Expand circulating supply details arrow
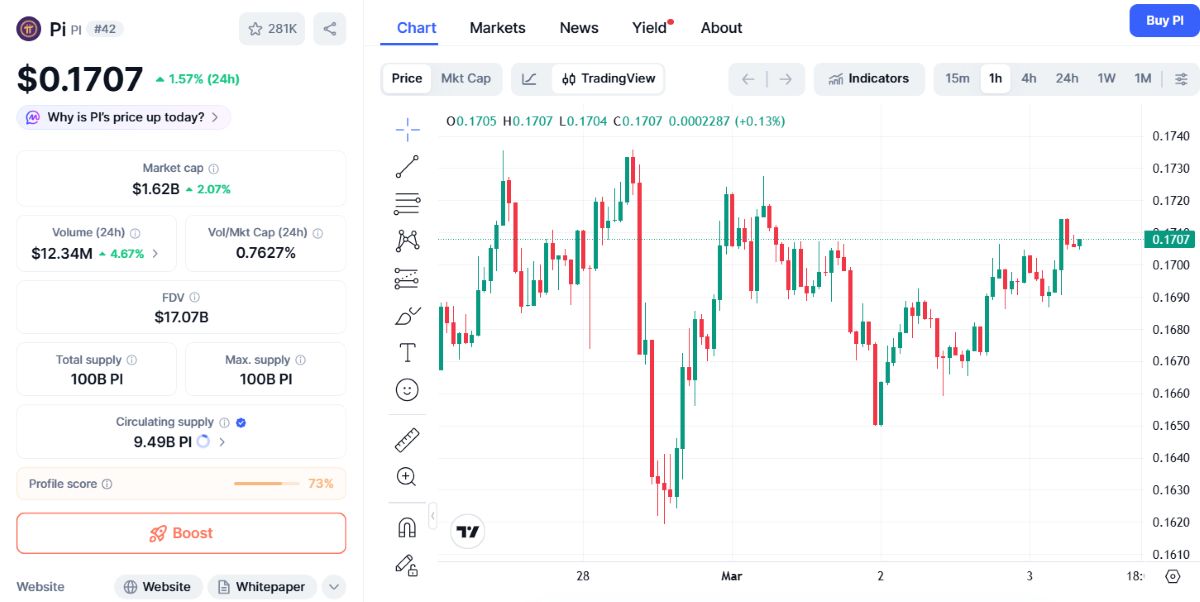 pos(222,441)
